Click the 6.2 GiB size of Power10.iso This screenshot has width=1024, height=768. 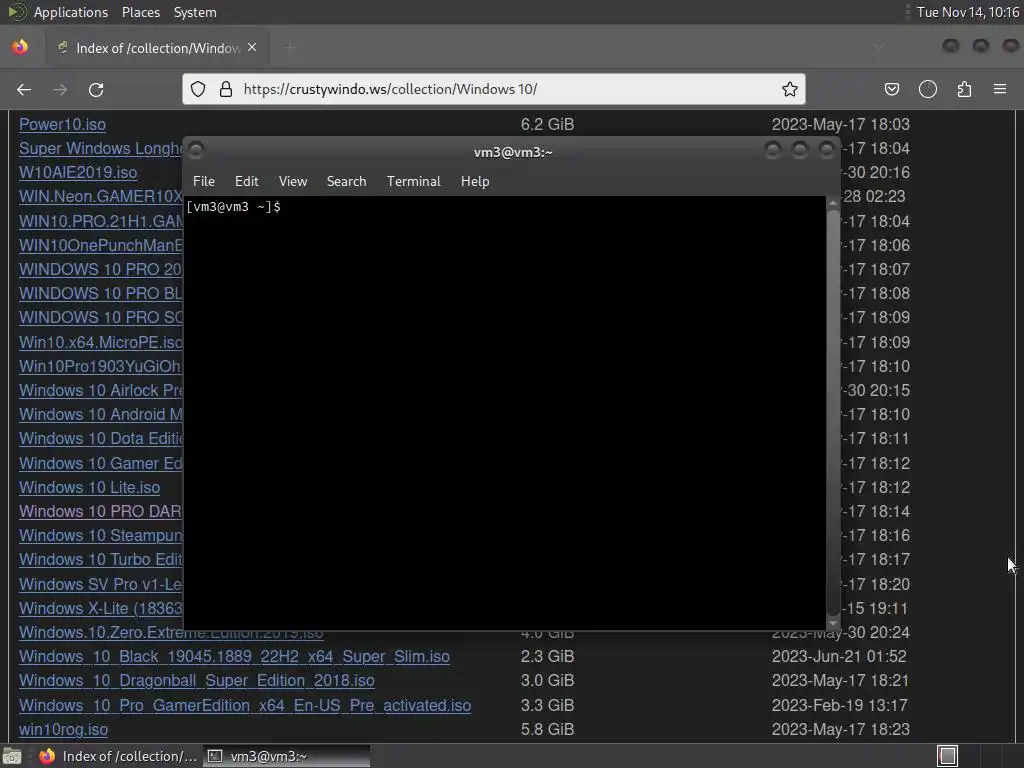[547, 124]
